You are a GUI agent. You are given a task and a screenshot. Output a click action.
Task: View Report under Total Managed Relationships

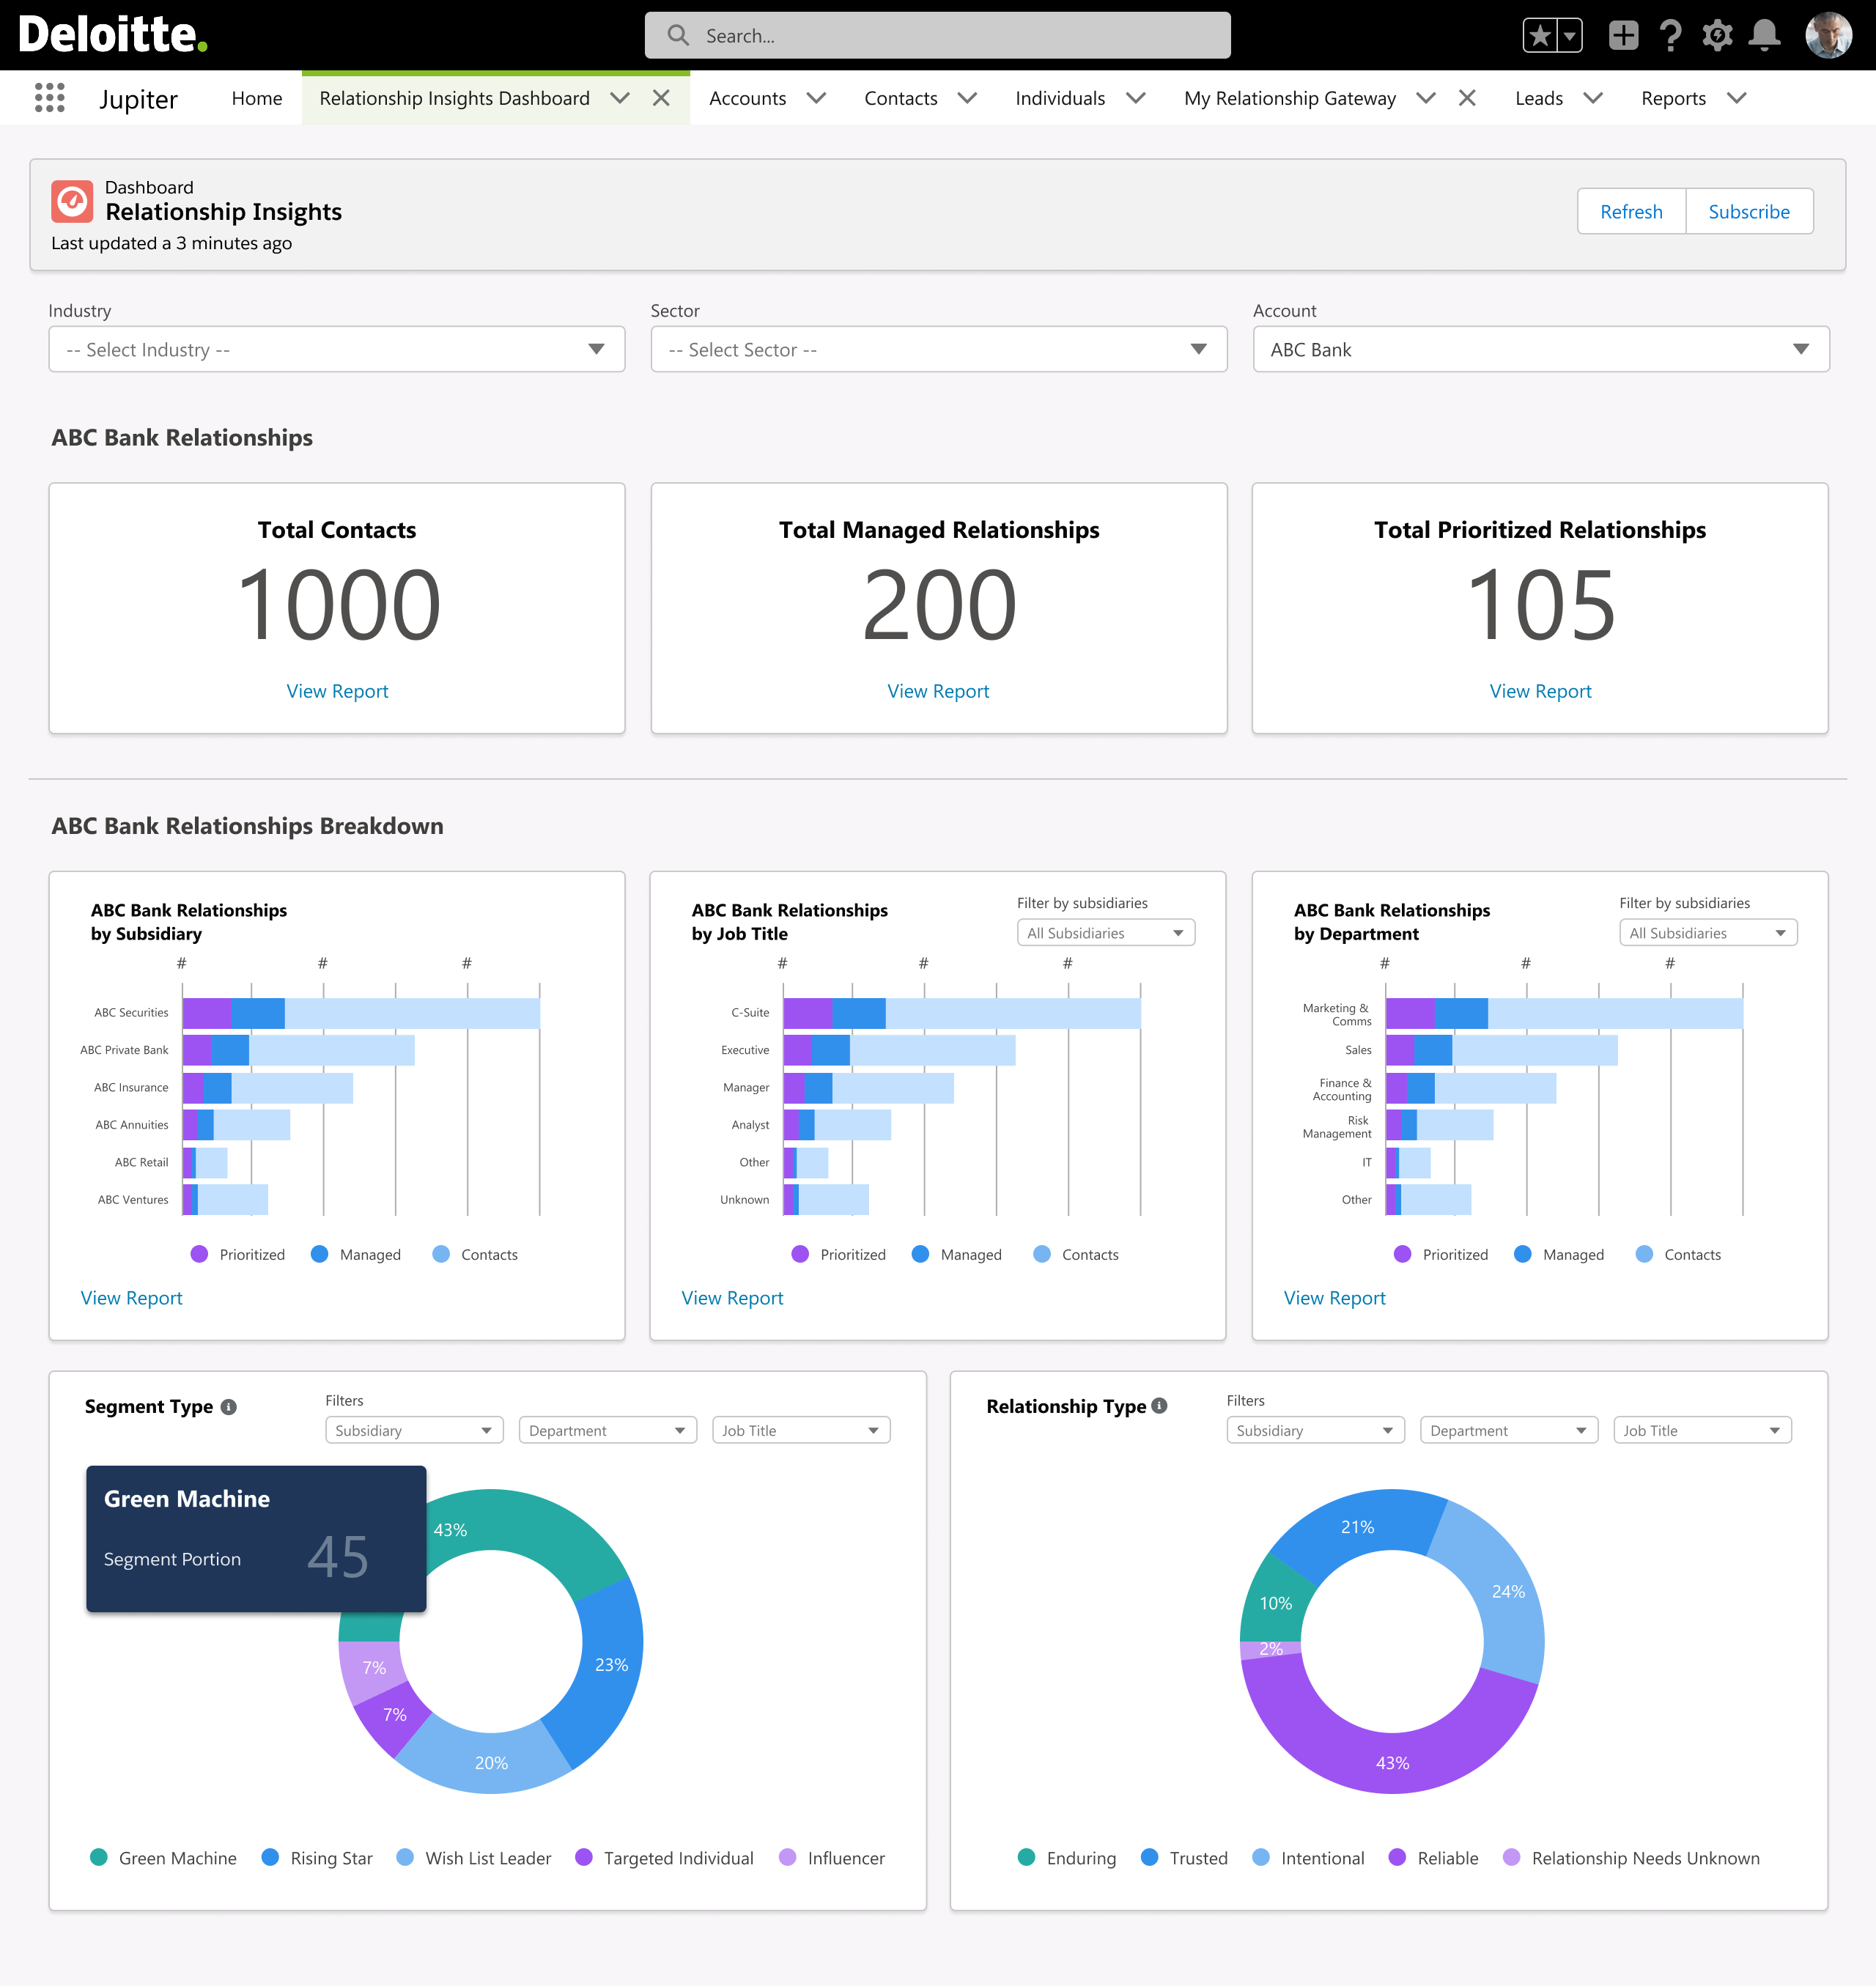tap(938, 691)
